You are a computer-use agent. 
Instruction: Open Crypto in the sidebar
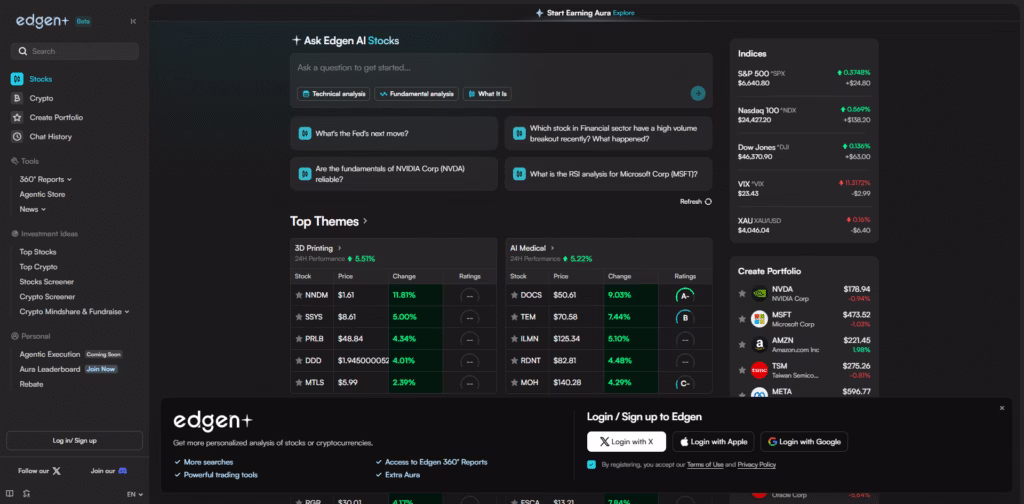coord(41,98)
